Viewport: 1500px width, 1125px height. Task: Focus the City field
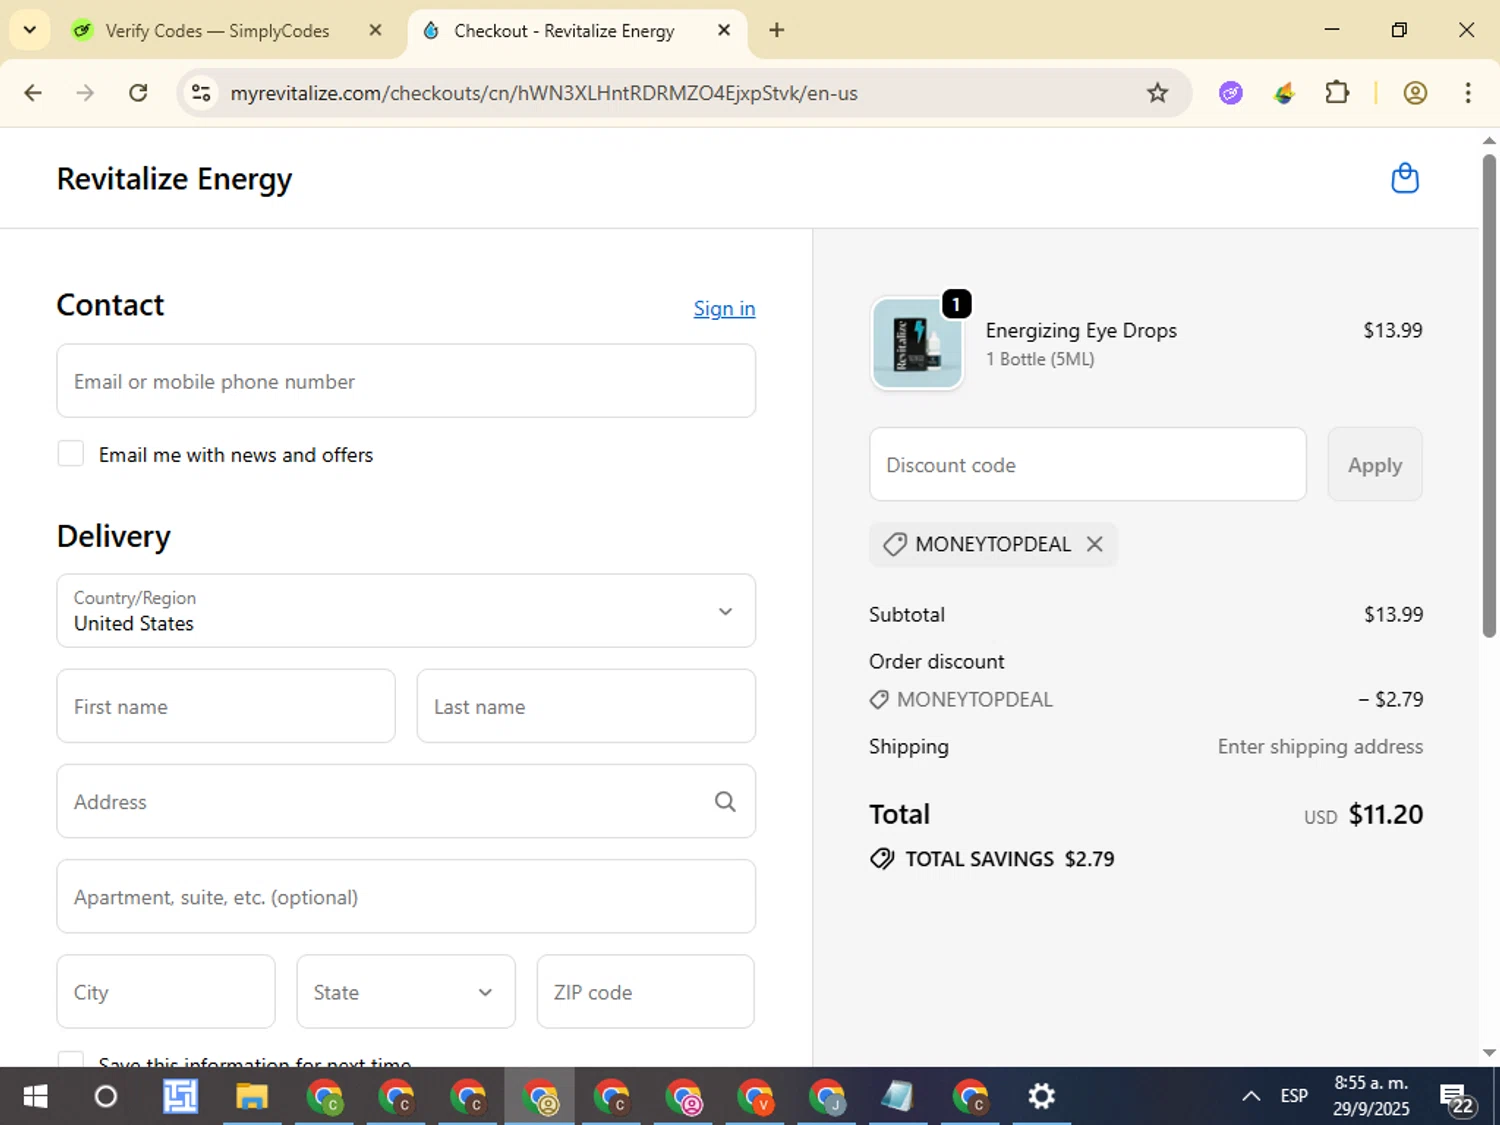pyautogui.click(x=166, y=991)
